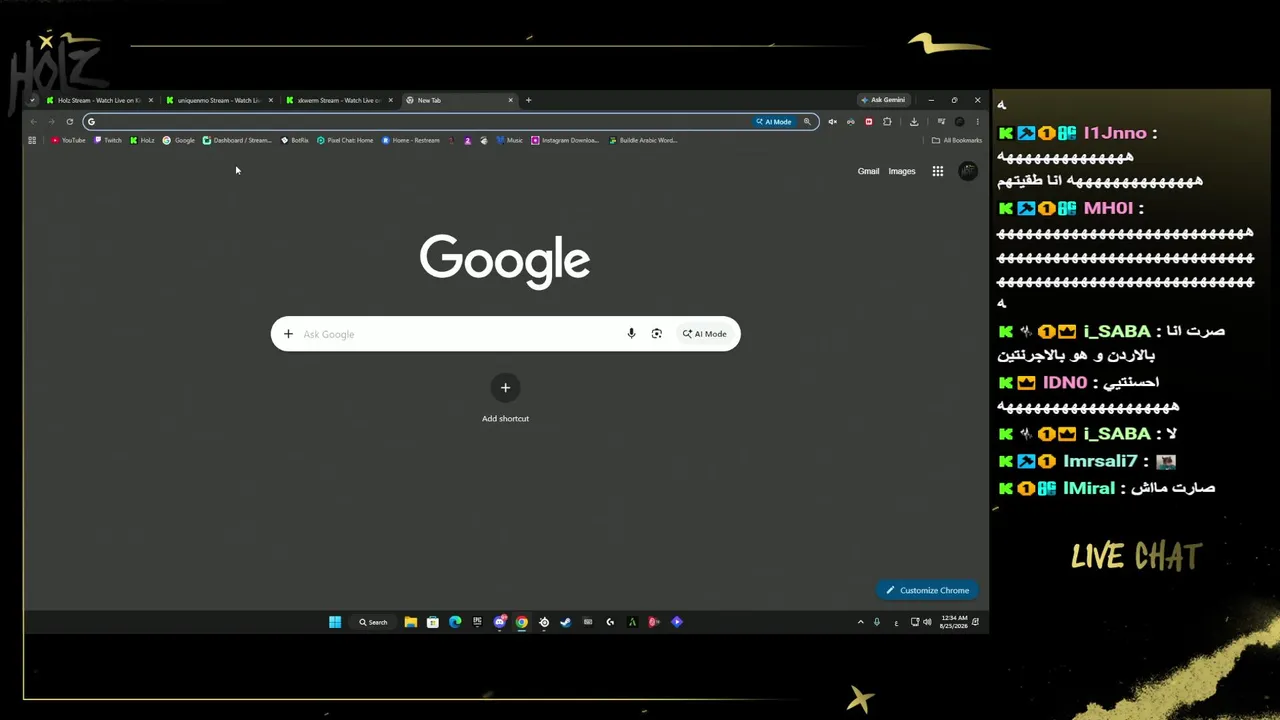Open the Instagram Downloader bookmark
This screenshot has height=720, width=1280.
pos(565,140)
